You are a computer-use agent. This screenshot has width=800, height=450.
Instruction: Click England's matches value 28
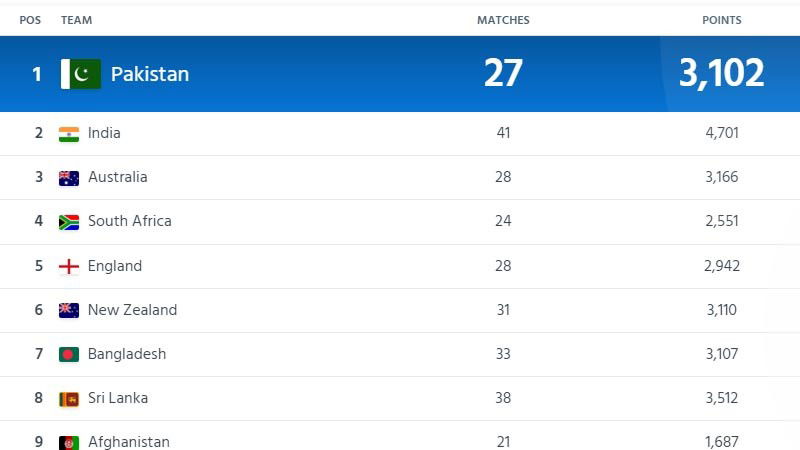coord(503,266)
